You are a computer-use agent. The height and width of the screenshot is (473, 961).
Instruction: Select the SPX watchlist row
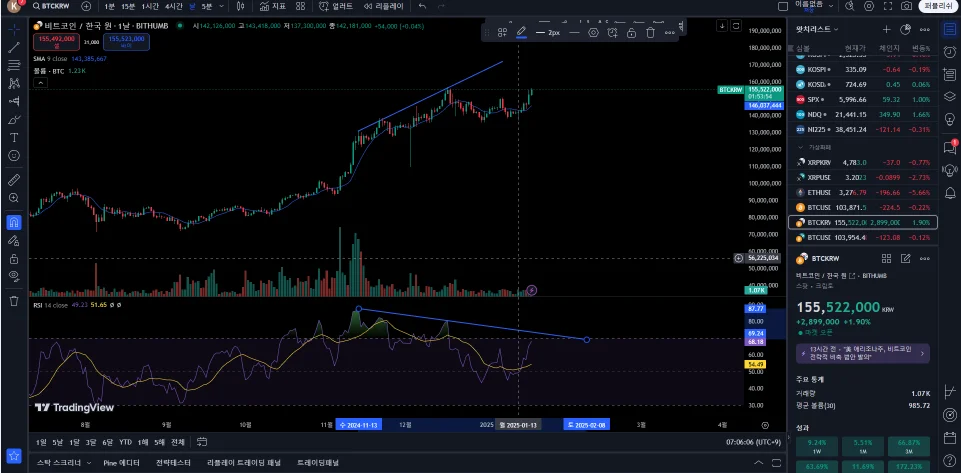[863, 99]
